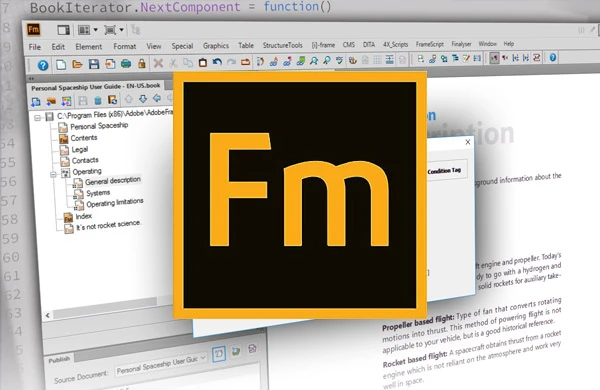Screen dimensions: 600x390
Task: Click the Import file icon next to Save
Action: point(110,64)
